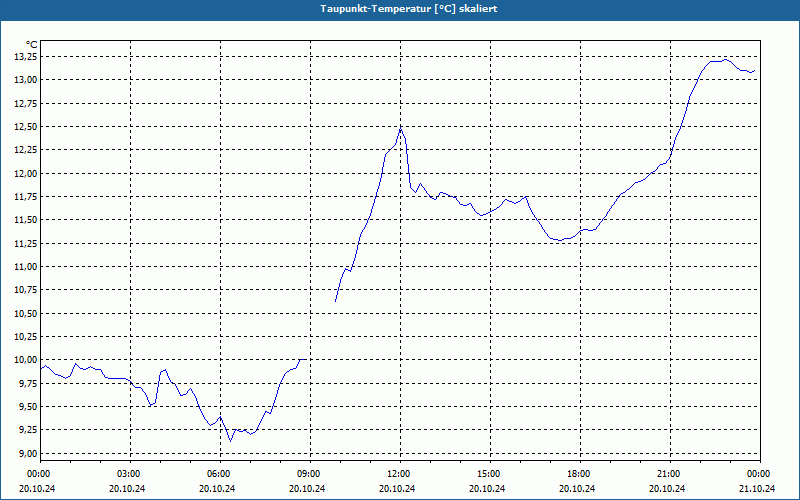Click the chart title Taupunkt-Temperatur [°C] skaliert
The image size is (800, 500).
click(x=409, y=9)
